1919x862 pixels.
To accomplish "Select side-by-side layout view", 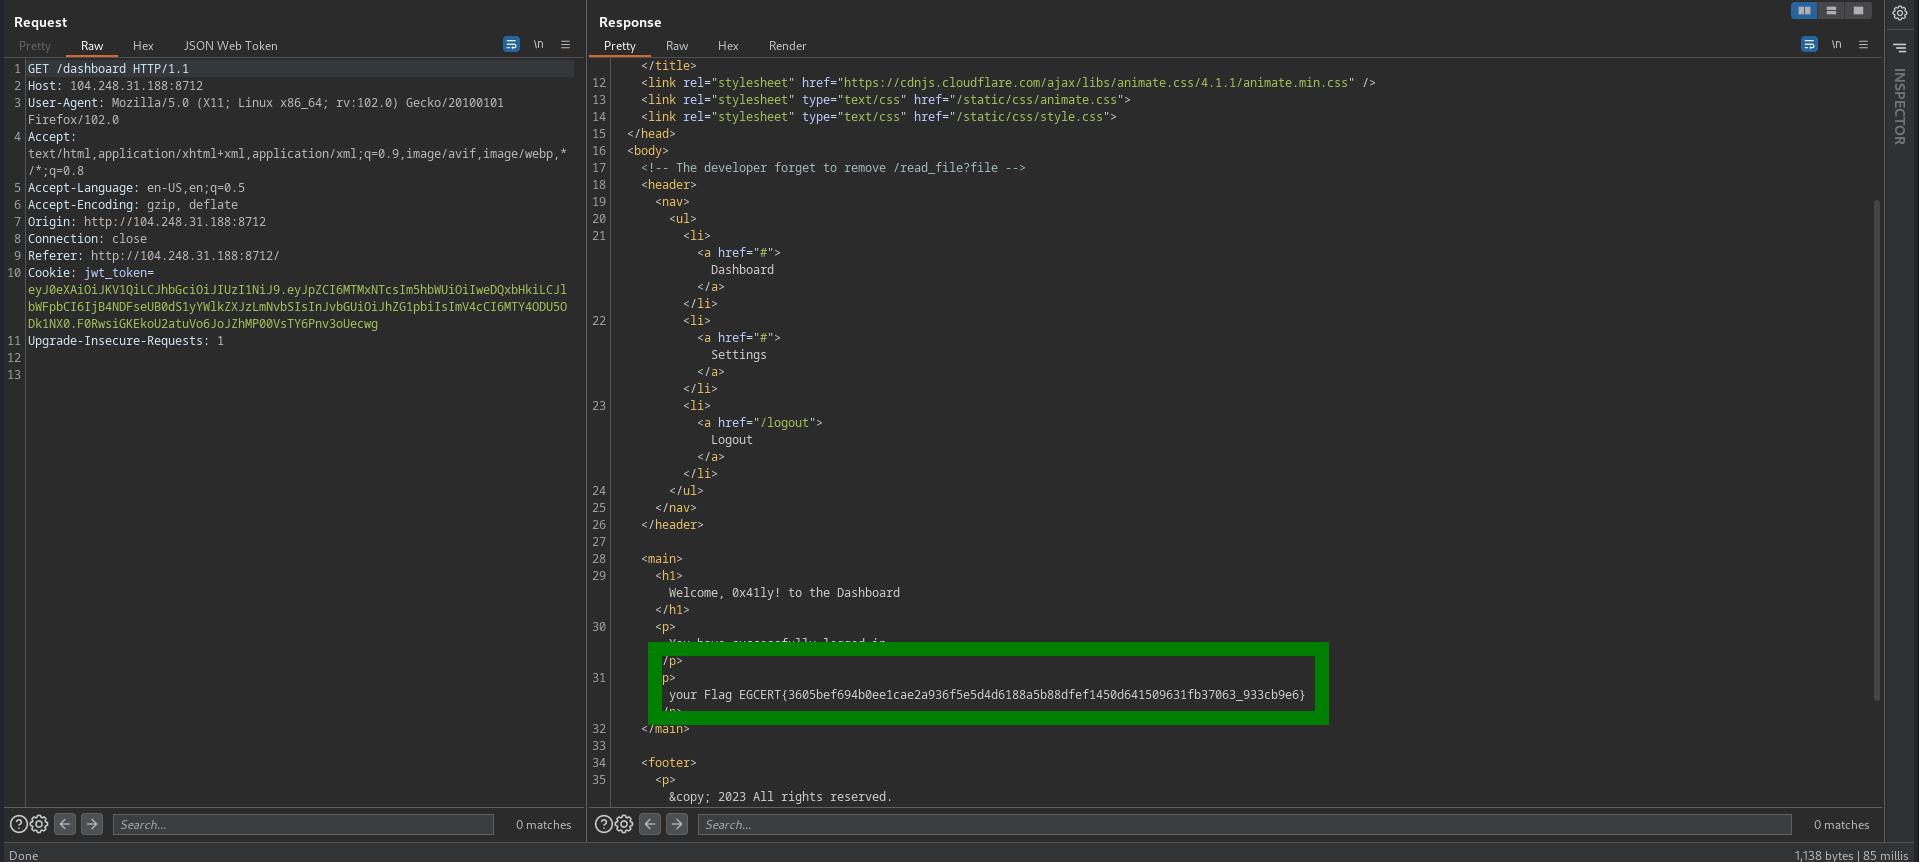I will coord(1804,11).
